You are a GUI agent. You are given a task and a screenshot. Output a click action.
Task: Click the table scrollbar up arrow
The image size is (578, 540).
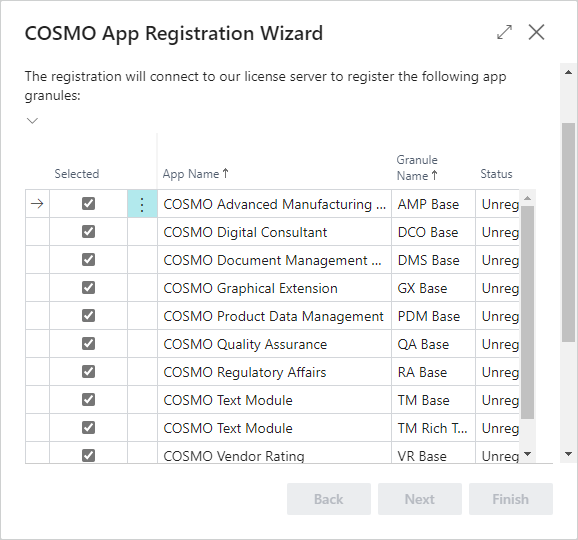coord(527,198)
